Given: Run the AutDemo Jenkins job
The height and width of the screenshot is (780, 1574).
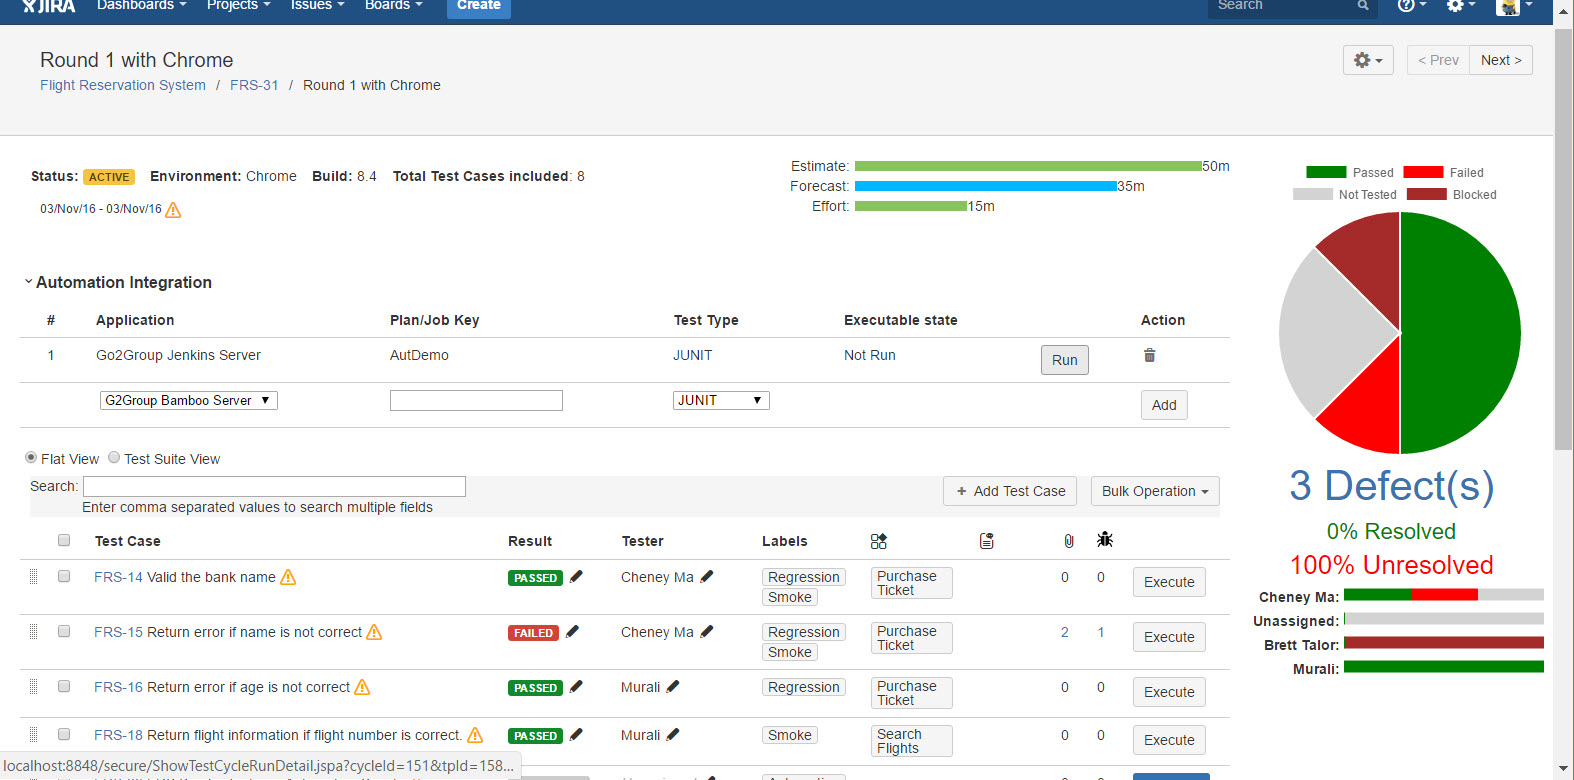Looking at the screenshot, I should coord(1065,360).
